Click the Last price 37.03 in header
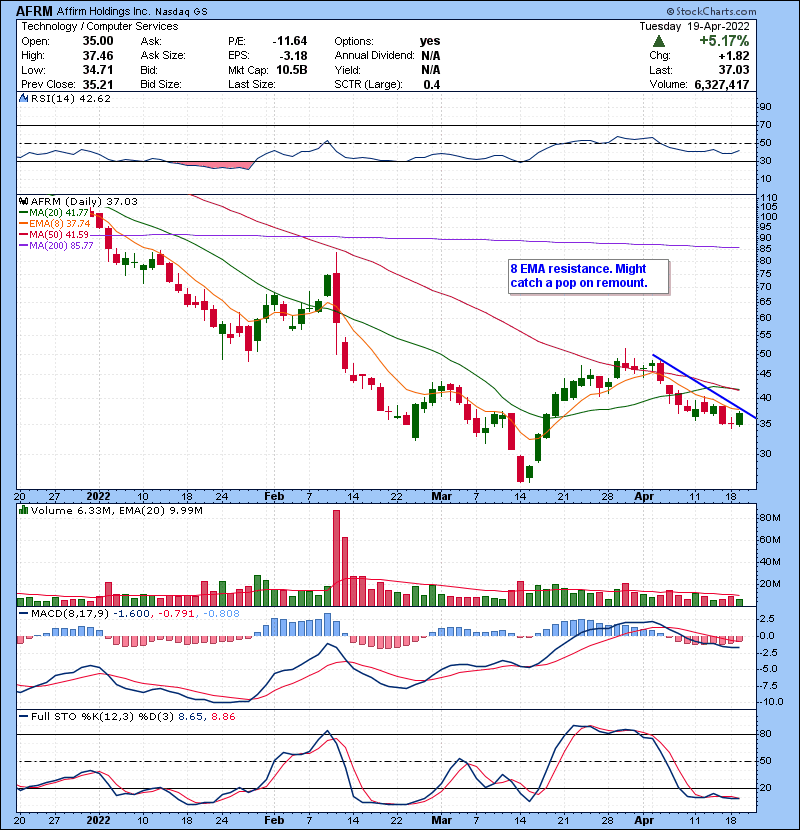Viewport: 800px width, 830px height. (734, 70)
